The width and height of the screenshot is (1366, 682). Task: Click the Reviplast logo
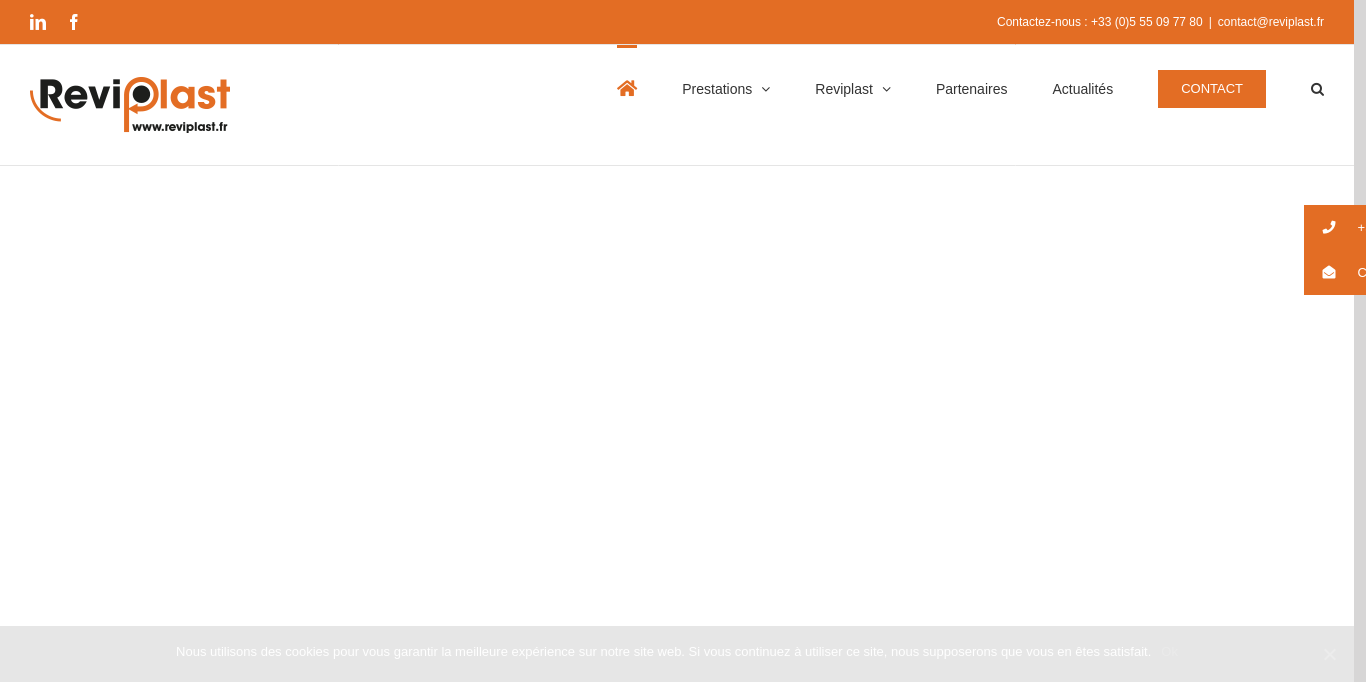[x=129, y=104]
